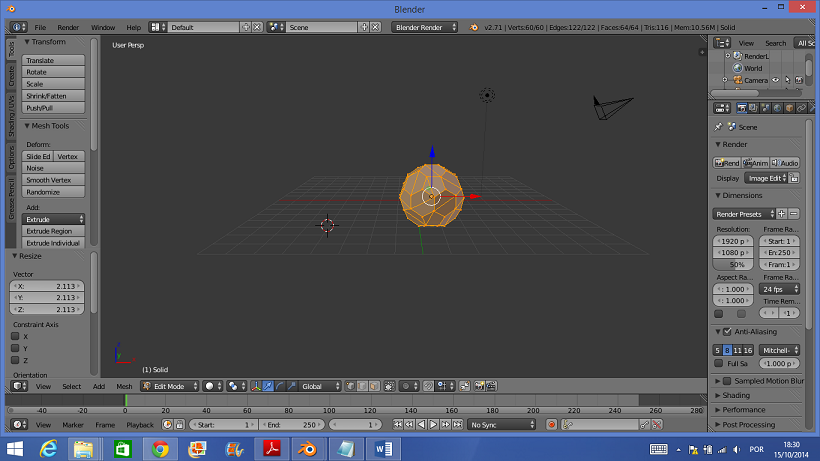Select the translate manipulator arrow icon
This screenshot has height=461, width=820.
coord(268,386)
